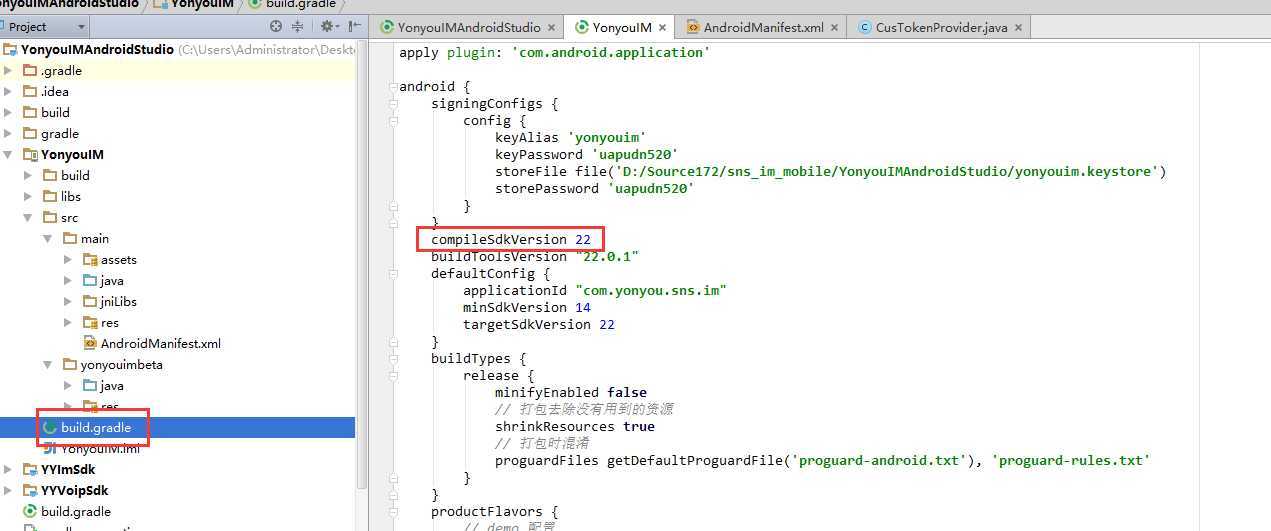Click the YonyouIM module folder icon

(30, 155)
